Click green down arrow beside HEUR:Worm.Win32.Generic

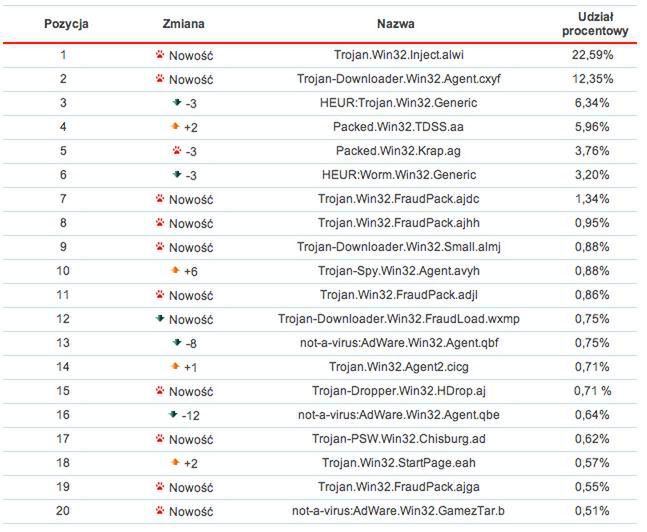click(x=177, y=175)
